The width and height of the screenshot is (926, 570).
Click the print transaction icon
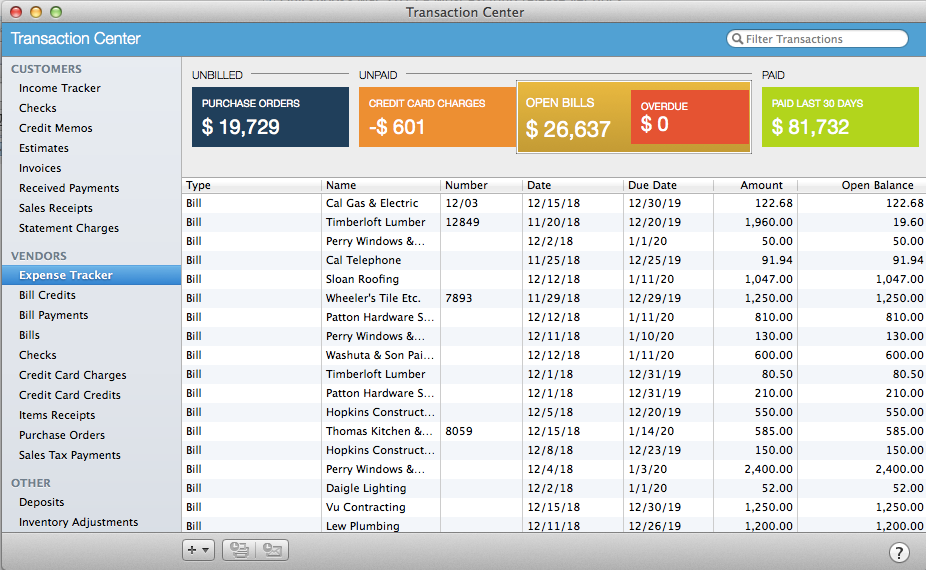[238, 549]
